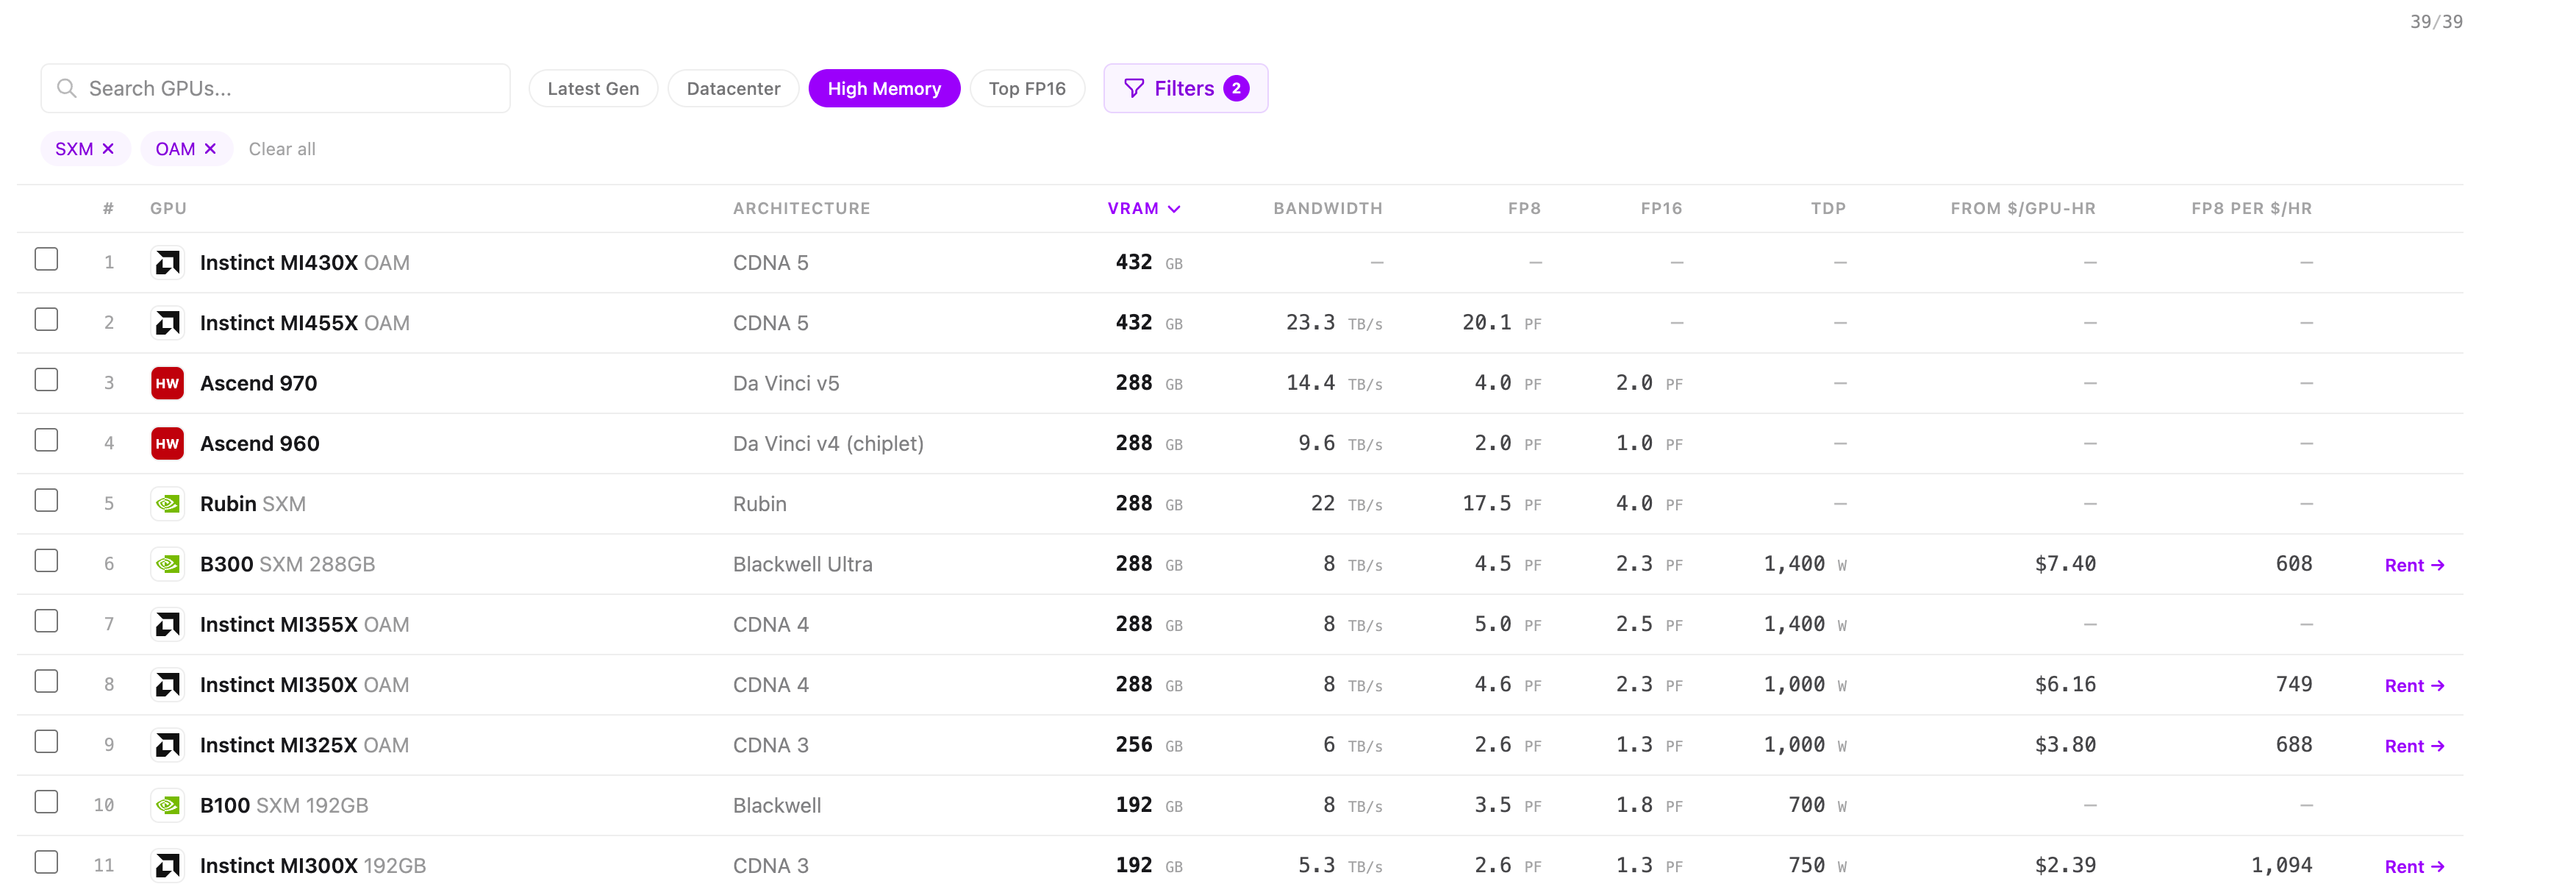Apply the Top FP16 preset

click(1027, 88)
